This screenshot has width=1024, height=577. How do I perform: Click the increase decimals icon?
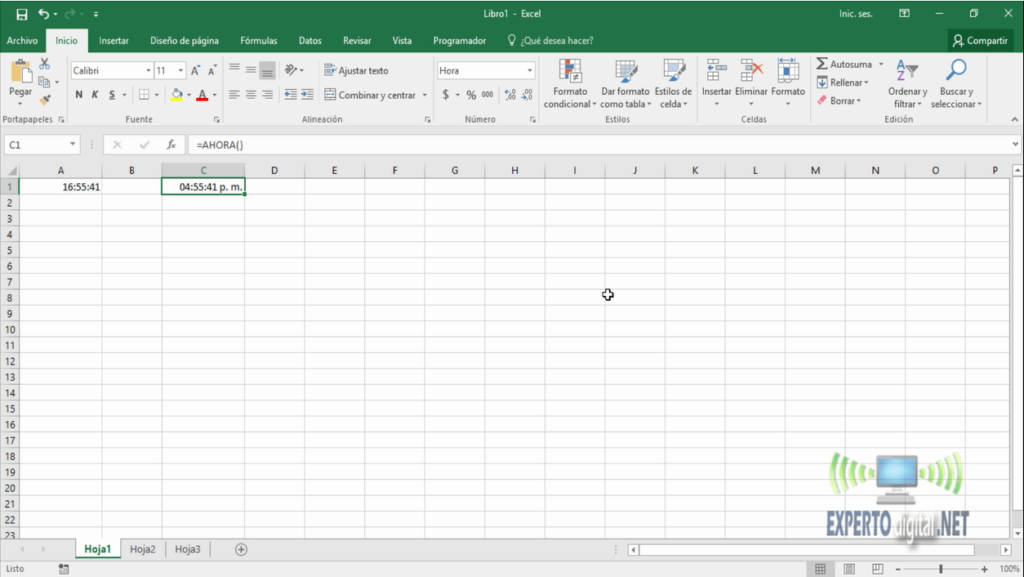[x=509, y=94]
